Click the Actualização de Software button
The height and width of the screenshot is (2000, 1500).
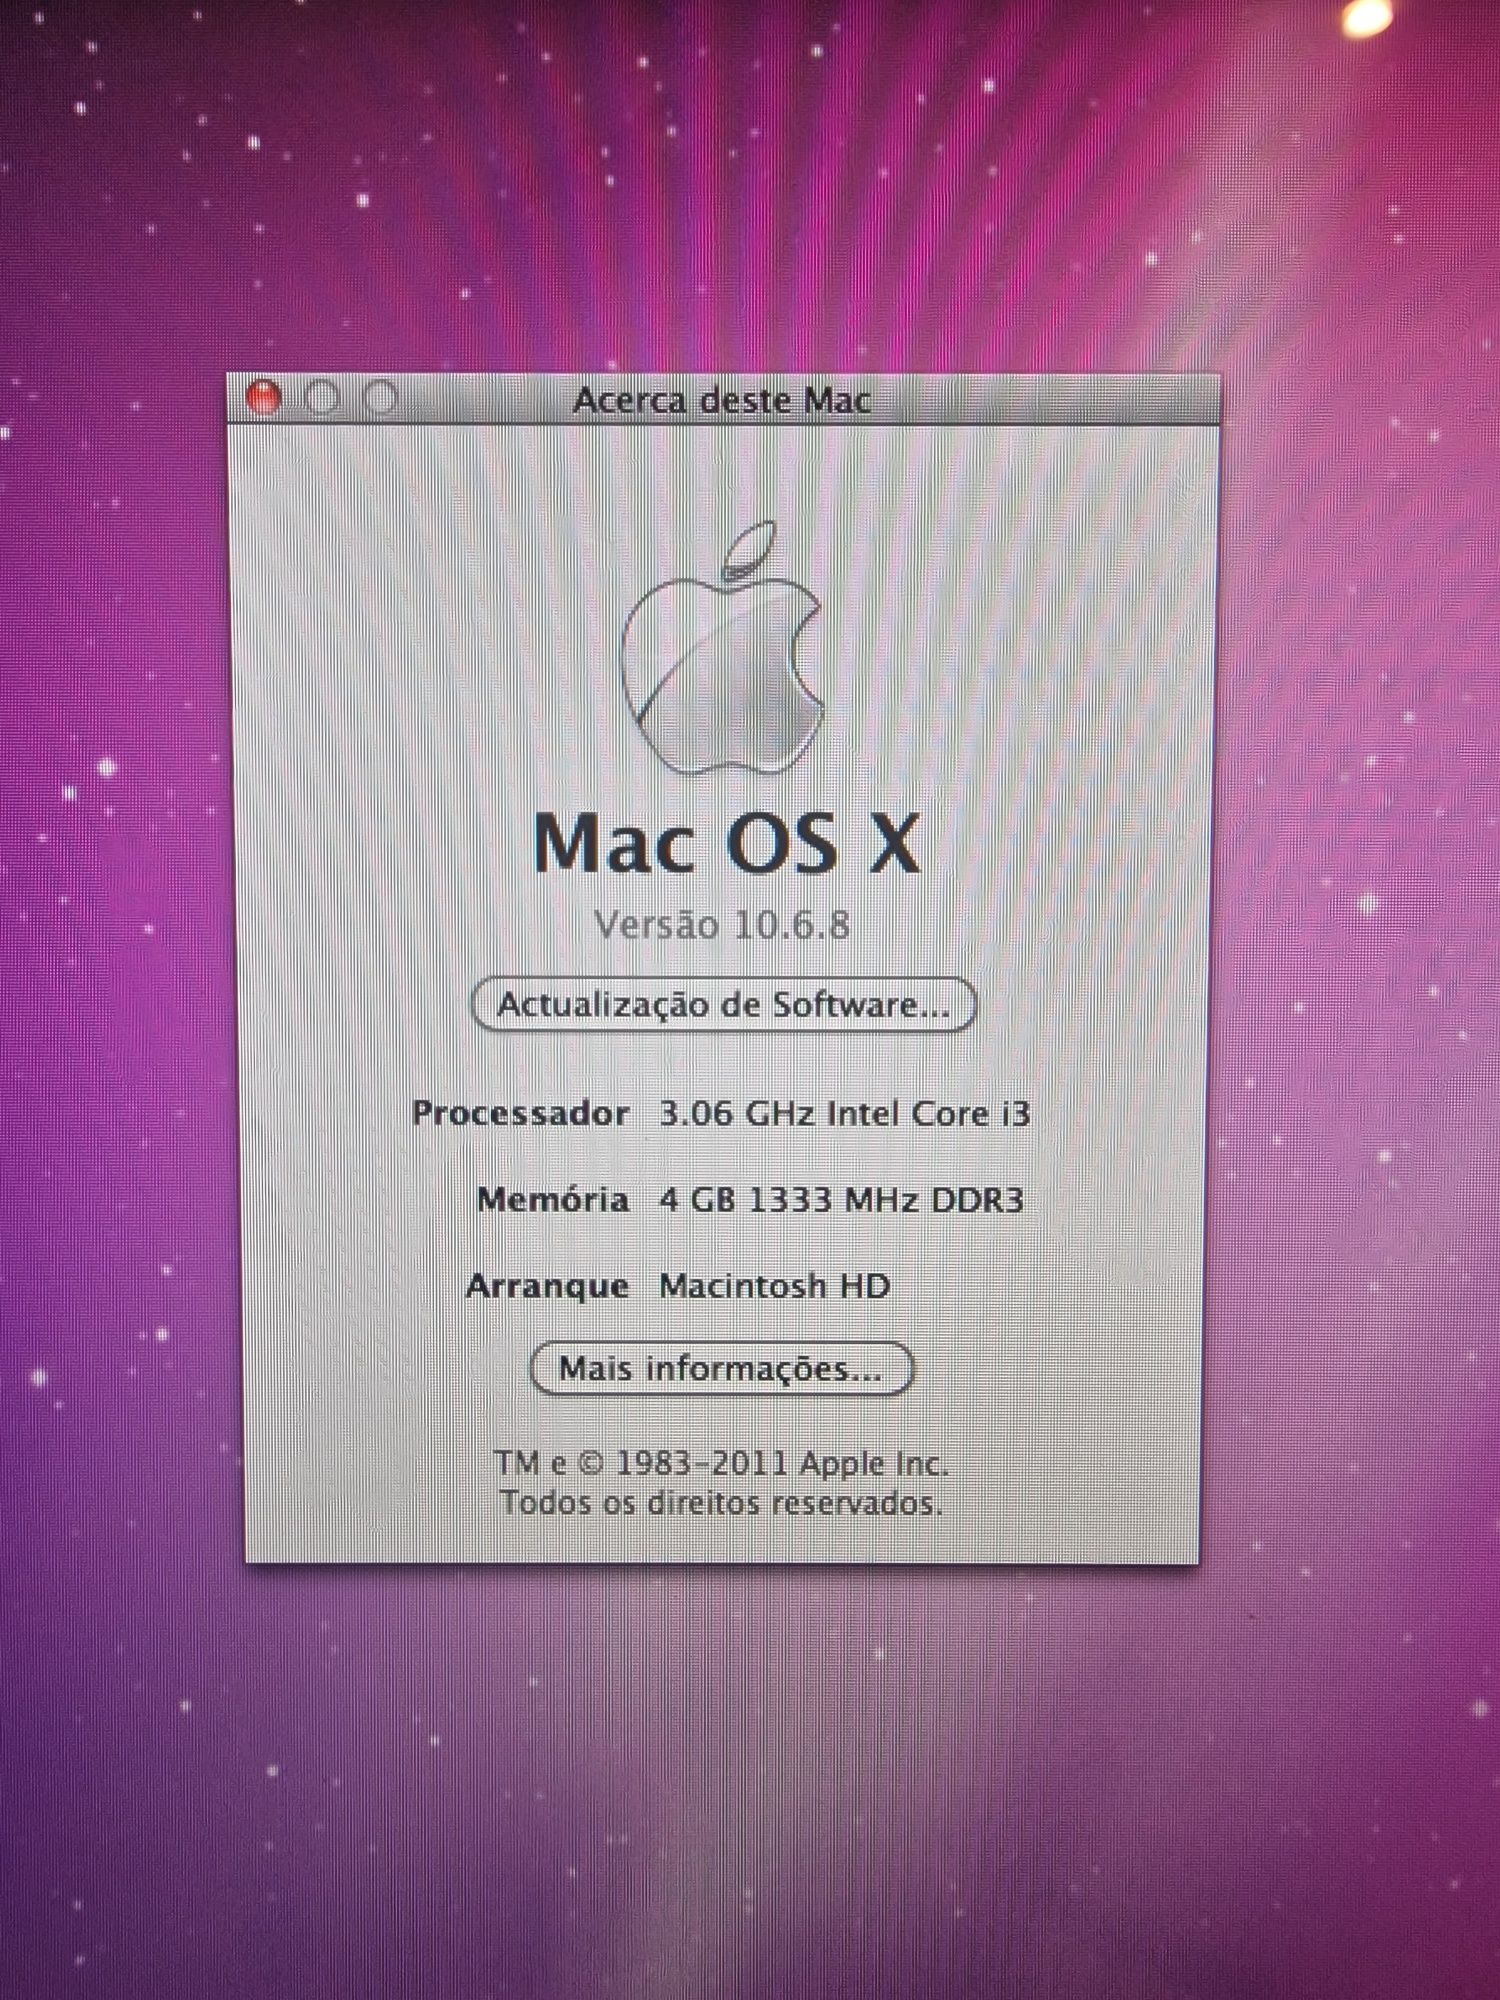(723, 1005)
